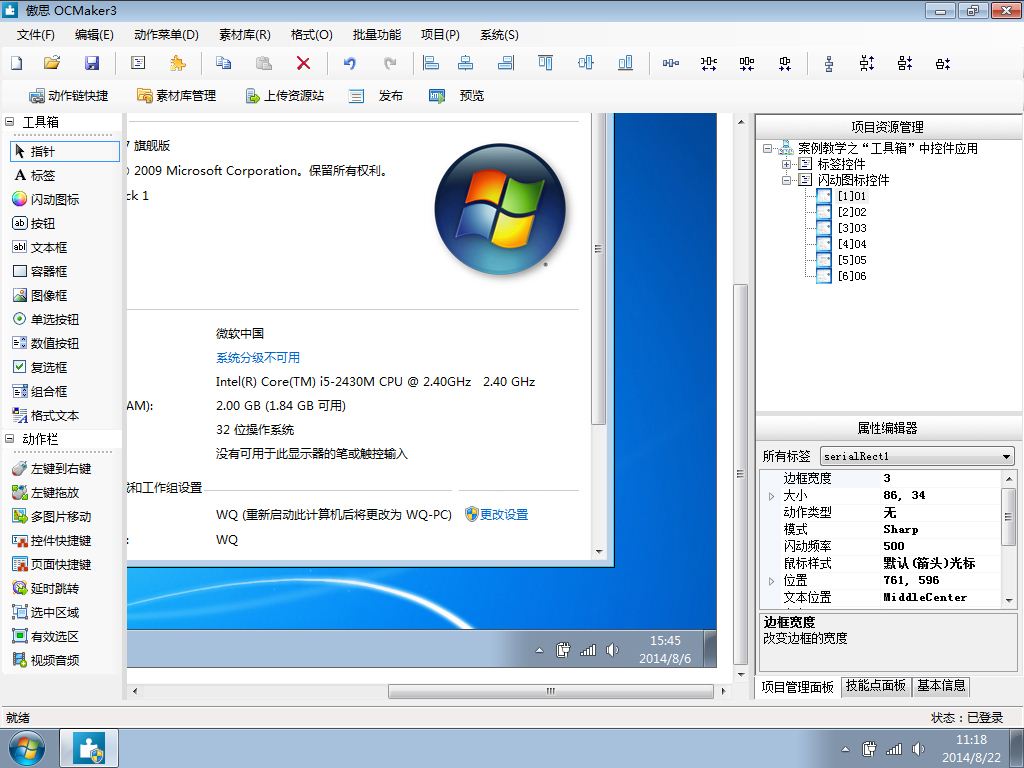This screenshot has width=1024, height=768.
Task: Select the 数值按钮 numeric button tool
Action: (x=46, y=344)
